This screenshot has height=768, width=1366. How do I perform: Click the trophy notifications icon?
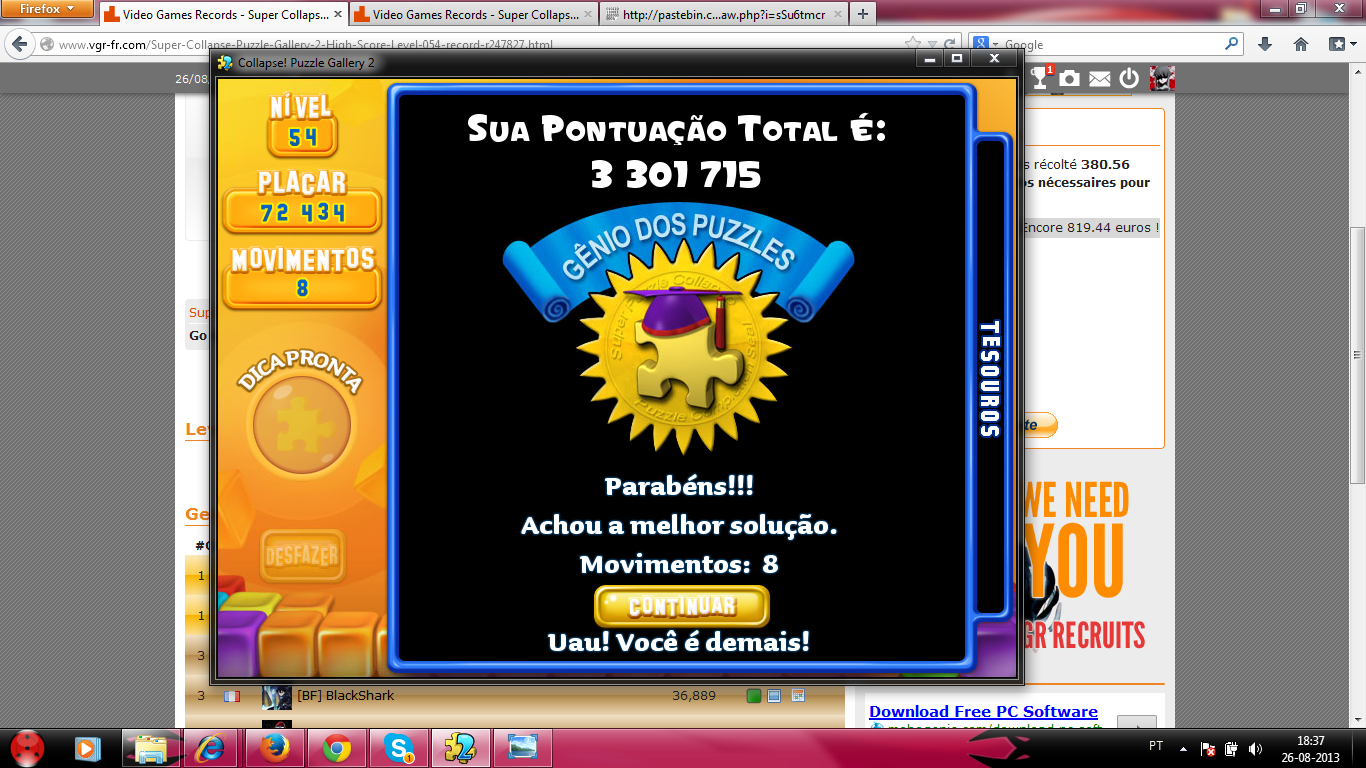1041,78
